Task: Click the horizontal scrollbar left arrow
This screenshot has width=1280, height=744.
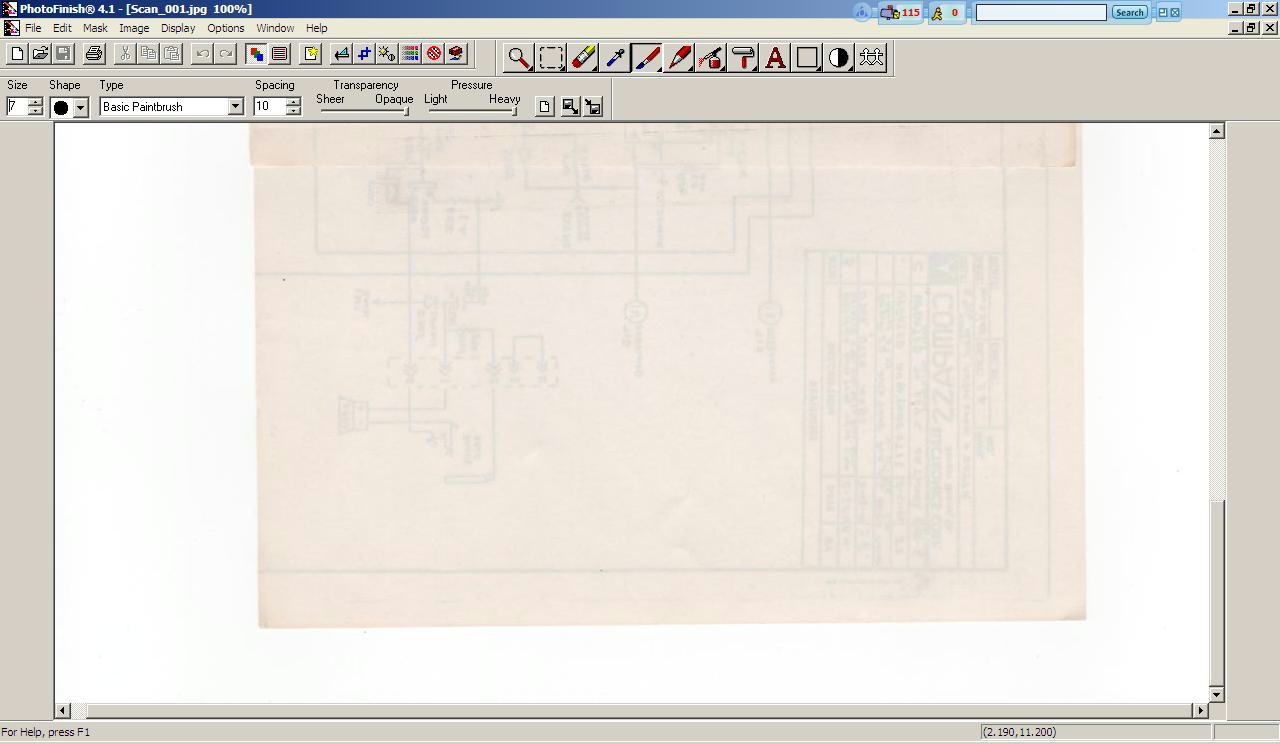Action: (x=62, y=710)
